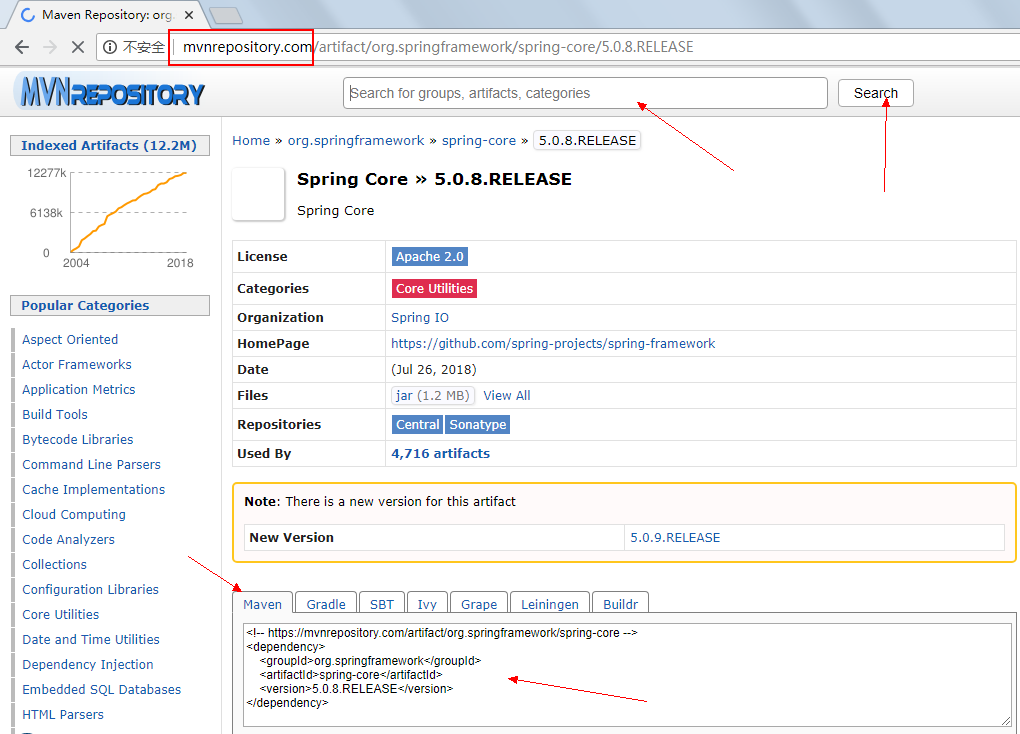
Task: Click View All files link
Action: pyautogui.click(x=507, y=395)
